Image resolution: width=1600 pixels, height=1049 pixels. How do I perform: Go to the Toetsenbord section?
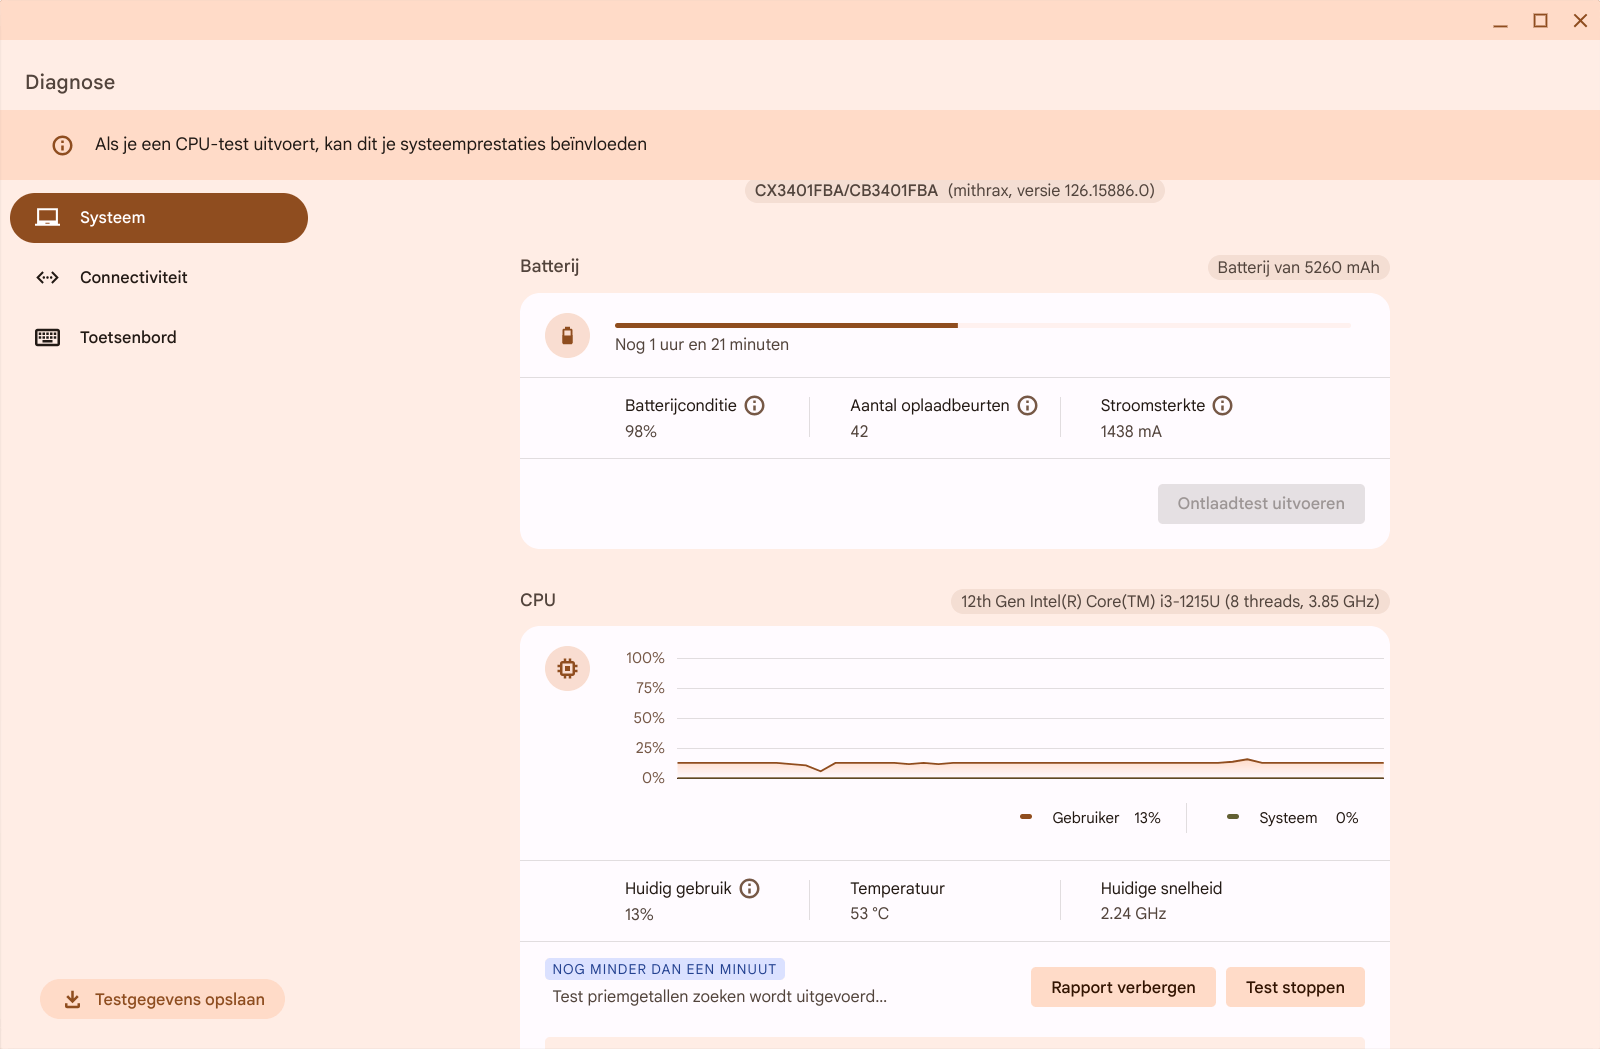pos(159,337)
